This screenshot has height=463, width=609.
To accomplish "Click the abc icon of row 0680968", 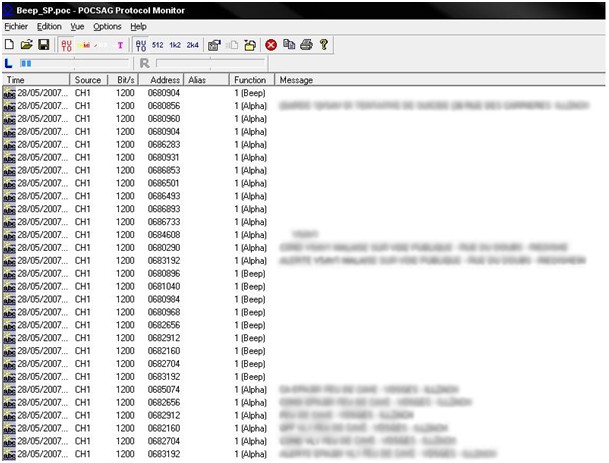I will coord(9,312).
